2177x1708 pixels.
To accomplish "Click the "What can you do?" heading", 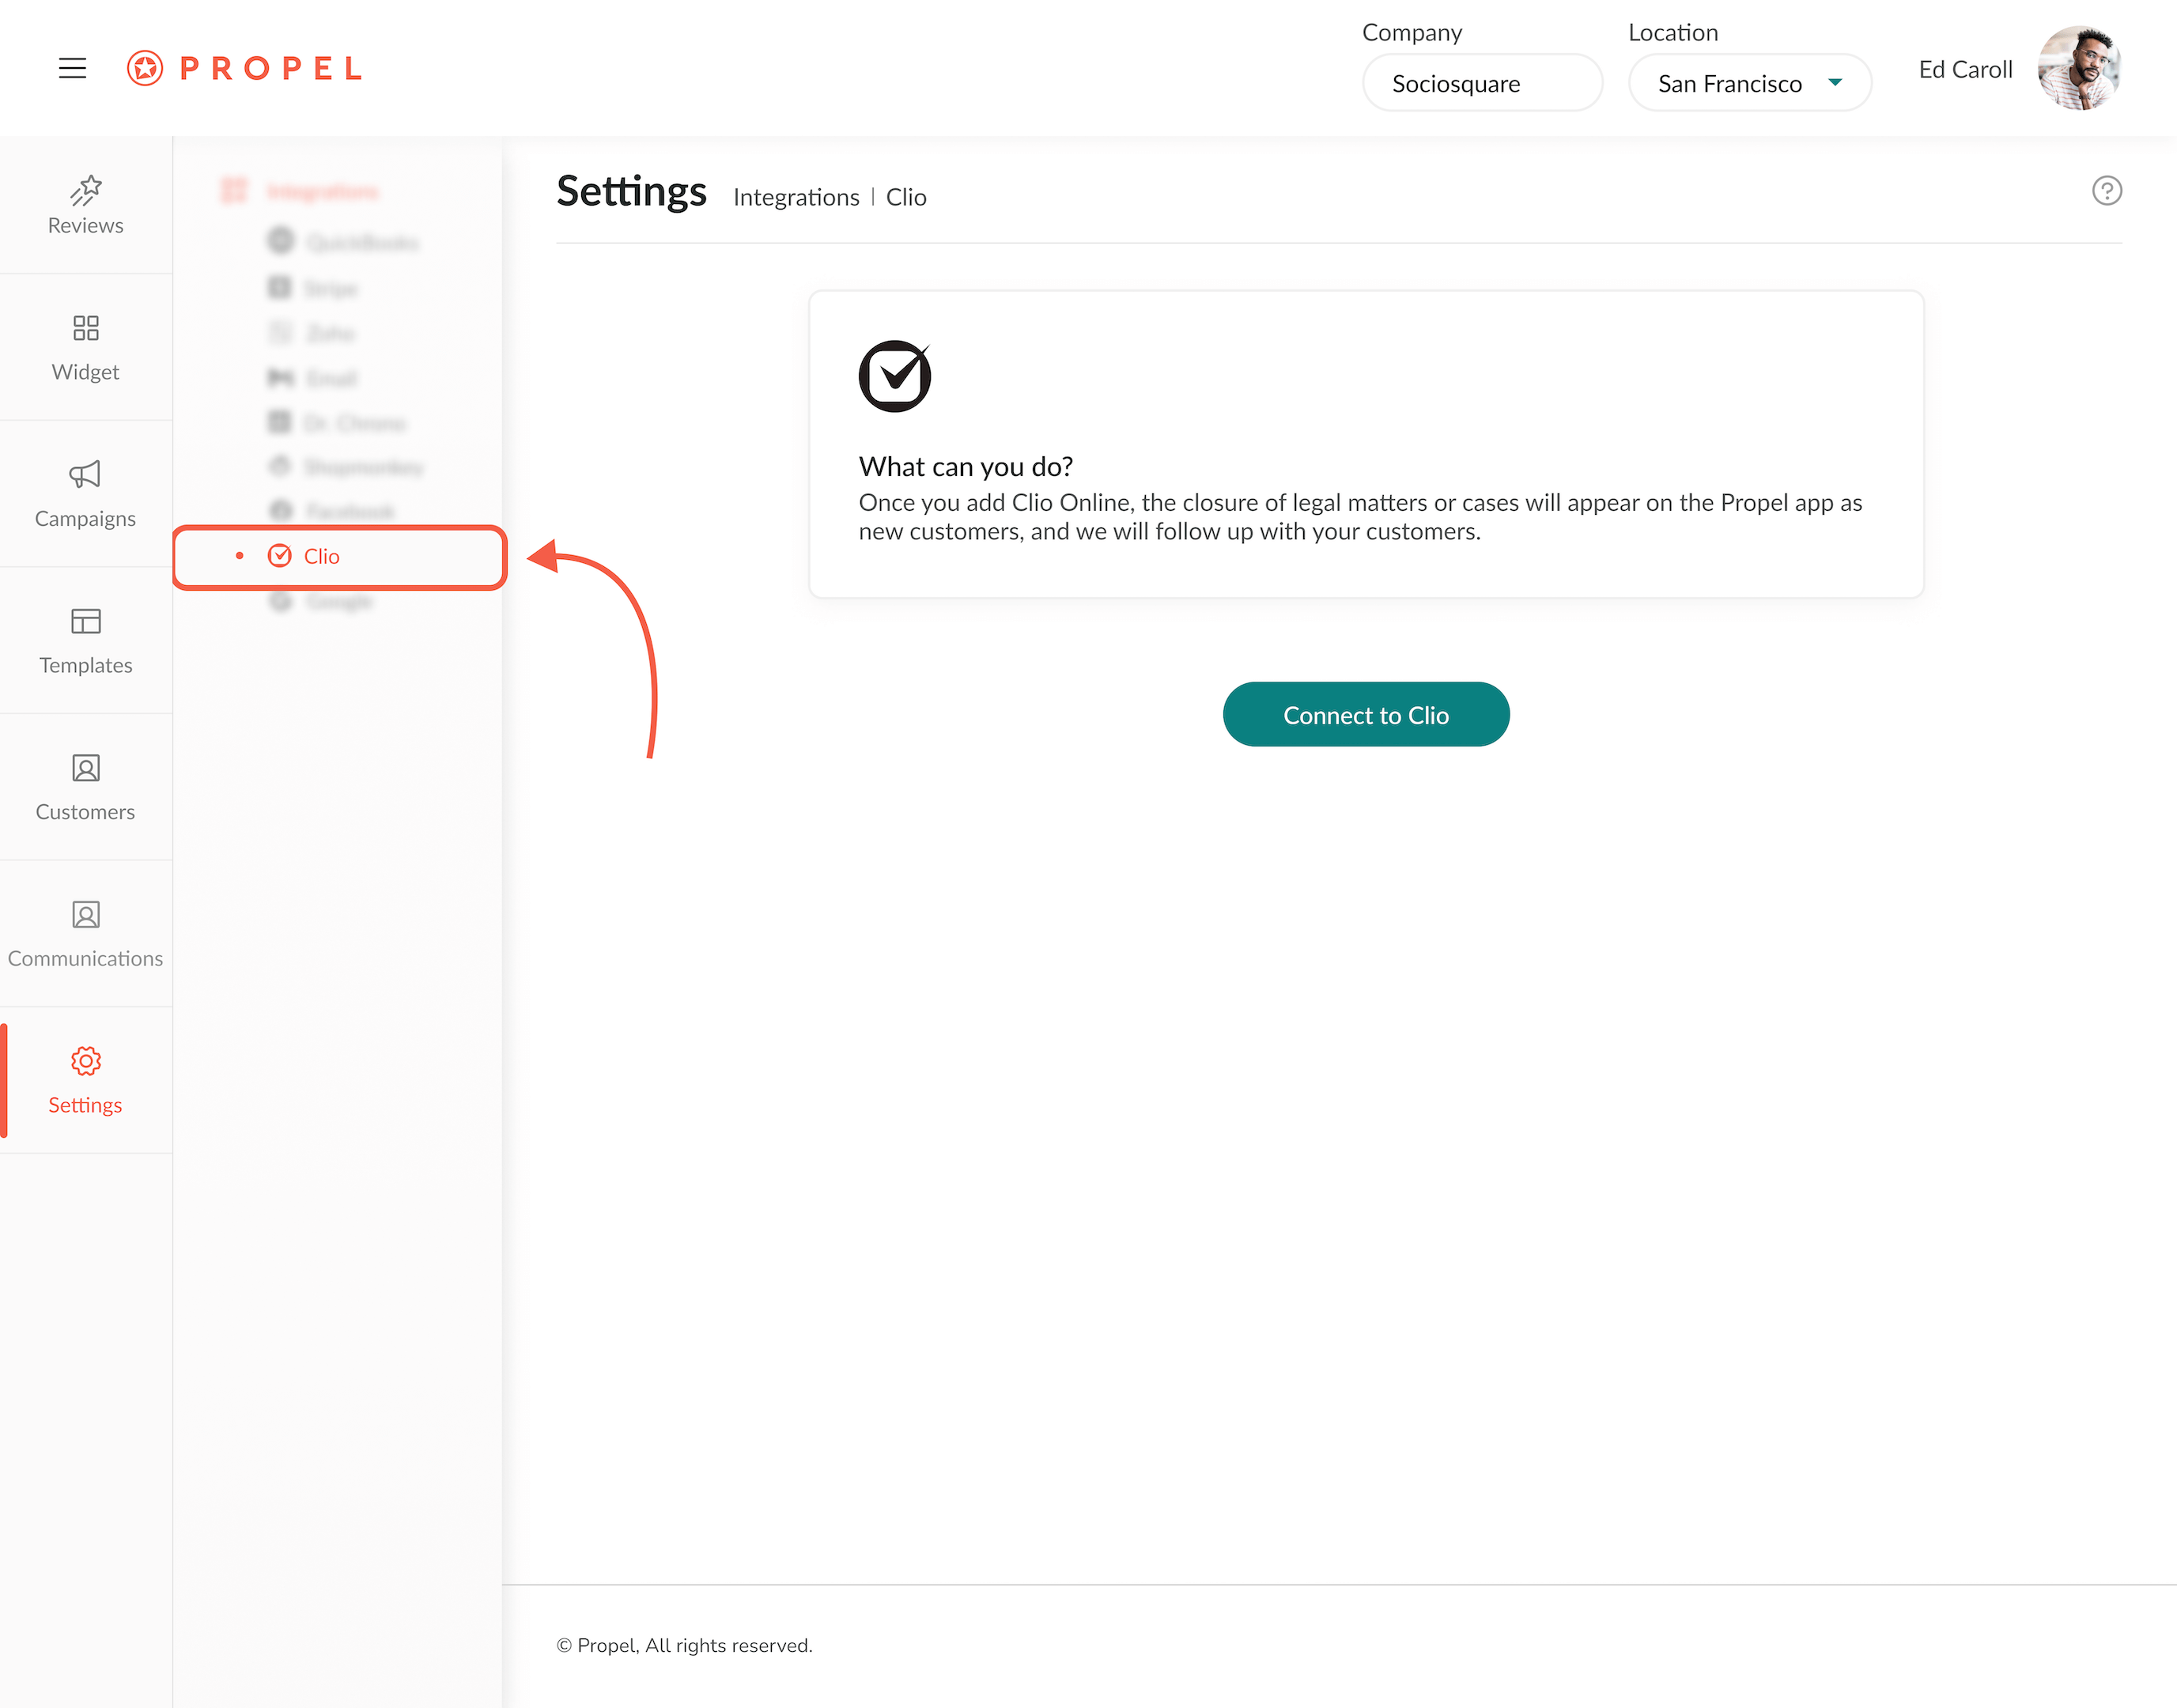I will (966, 467).
